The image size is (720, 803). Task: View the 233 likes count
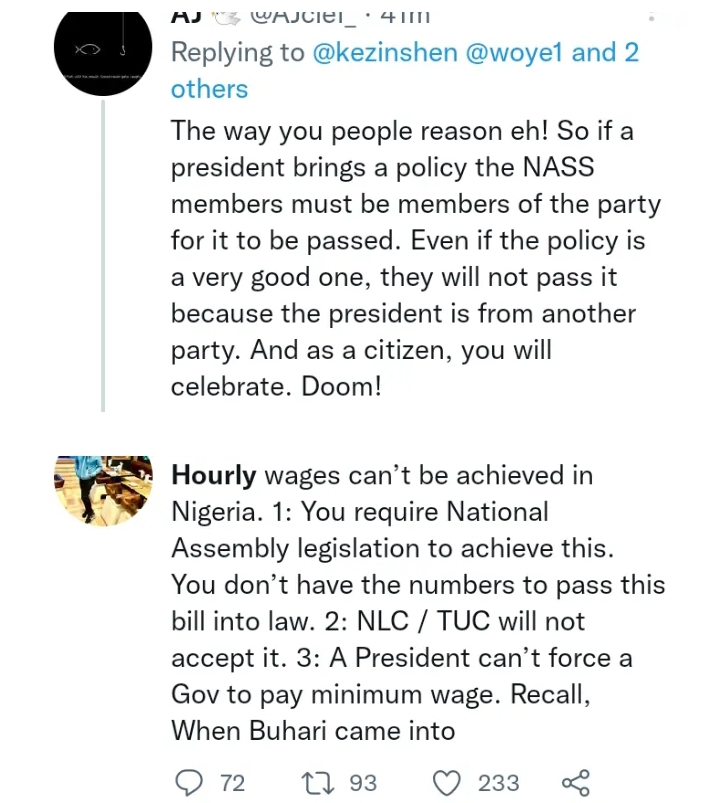click(x=498, y=782)
